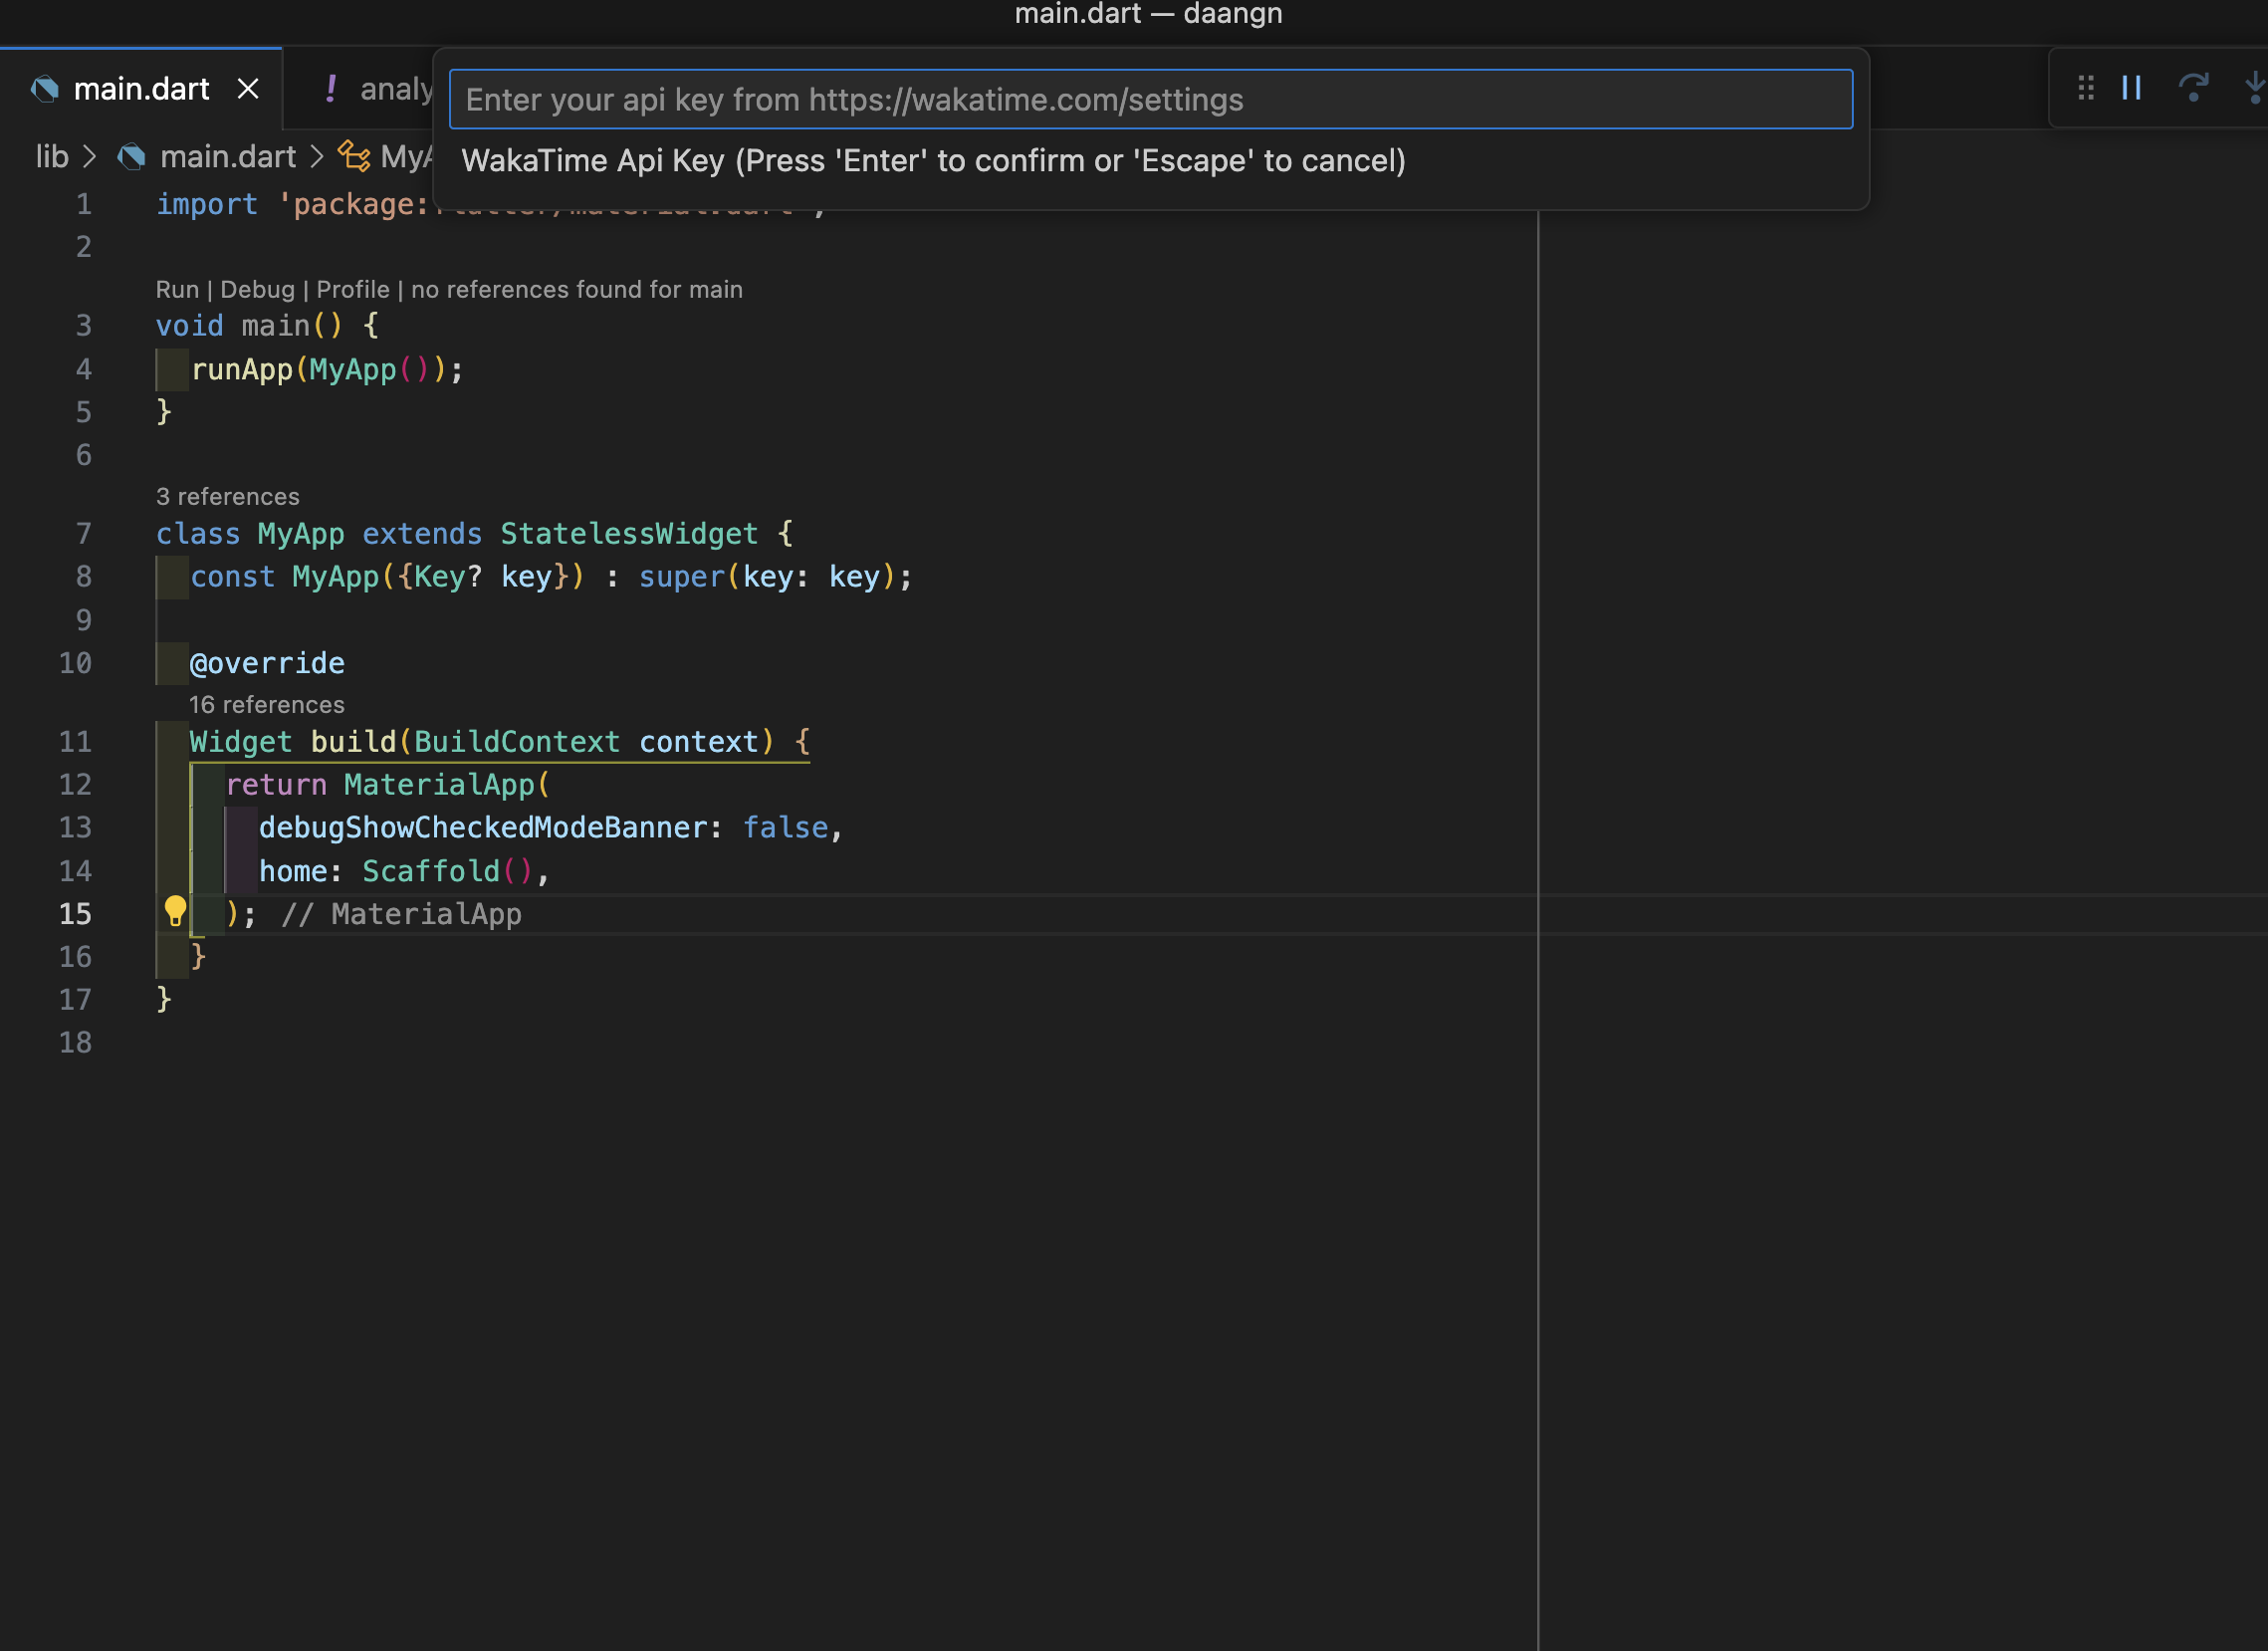Viewport: 2268px width, 1651px height.
Task: Click the Dart file icon on main.dart tab
Action: tap(44, 89)
